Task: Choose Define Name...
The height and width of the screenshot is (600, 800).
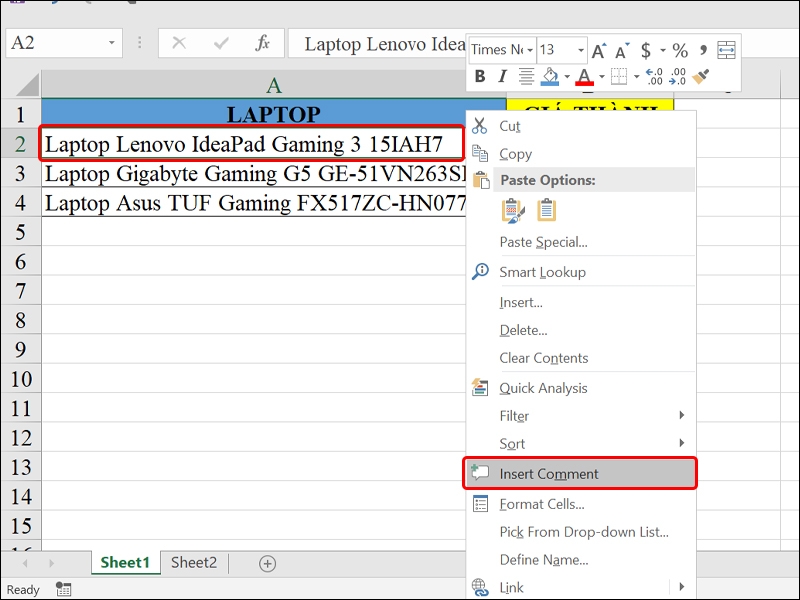Action: tap(581, 560)
